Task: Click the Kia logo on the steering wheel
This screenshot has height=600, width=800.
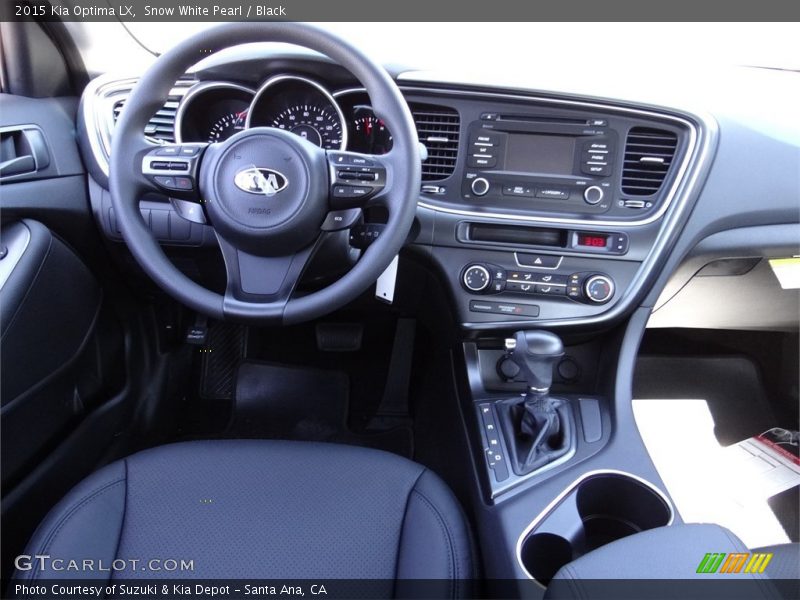Action: tap(261, 181)
